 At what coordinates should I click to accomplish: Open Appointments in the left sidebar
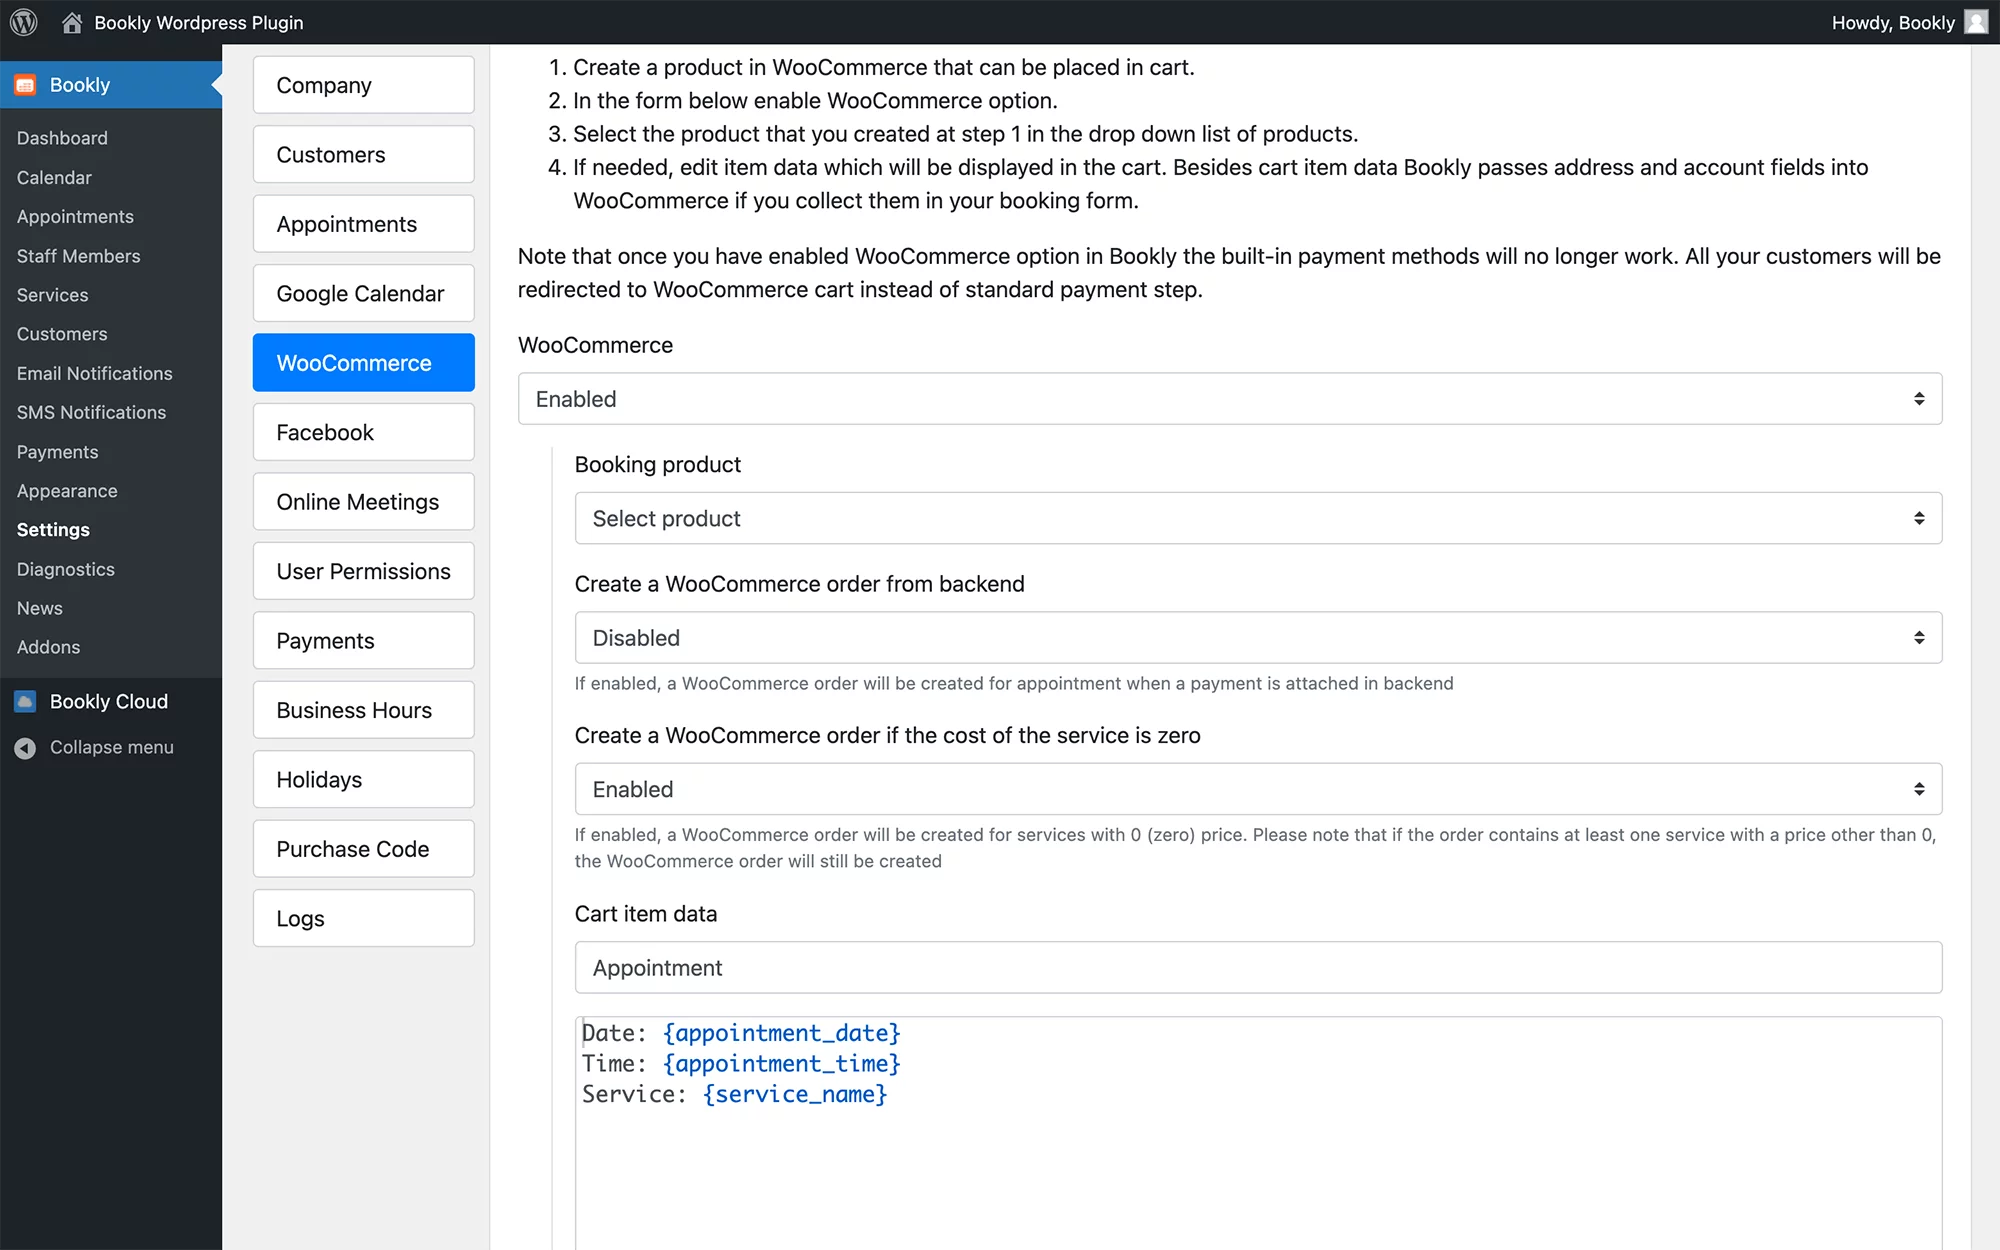[75, 216]
